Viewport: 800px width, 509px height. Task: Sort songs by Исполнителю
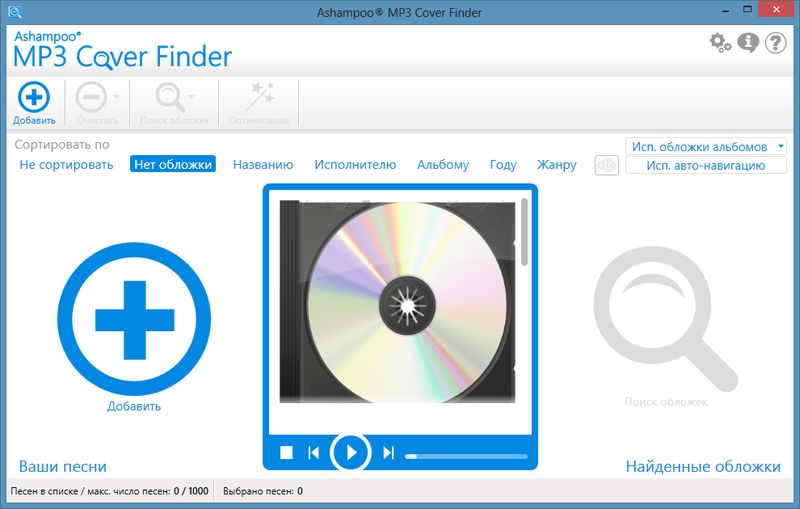tap(355, 165)
